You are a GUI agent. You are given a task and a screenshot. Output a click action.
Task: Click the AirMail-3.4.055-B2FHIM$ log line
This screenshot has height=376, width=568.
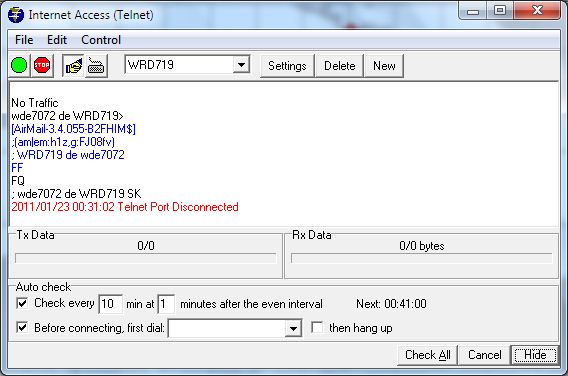click(x=74, y=129)
